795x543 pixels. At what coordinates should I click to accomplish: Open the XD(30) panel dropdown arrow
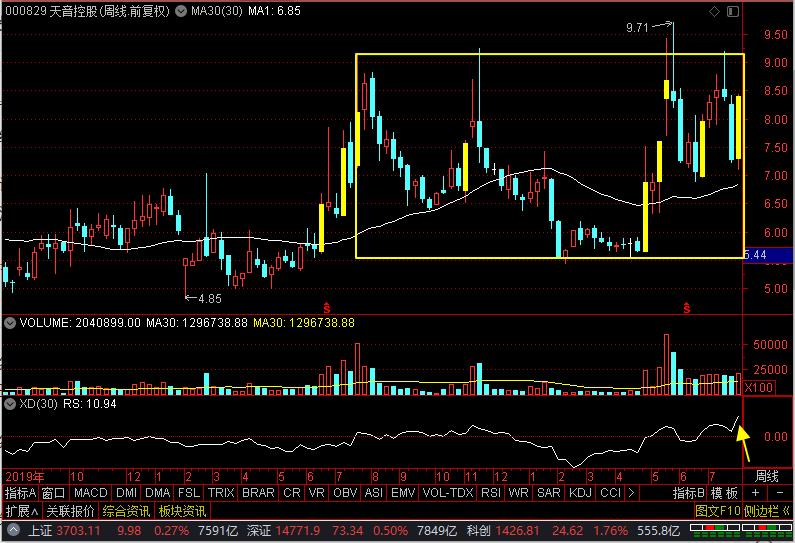(8, 404)
